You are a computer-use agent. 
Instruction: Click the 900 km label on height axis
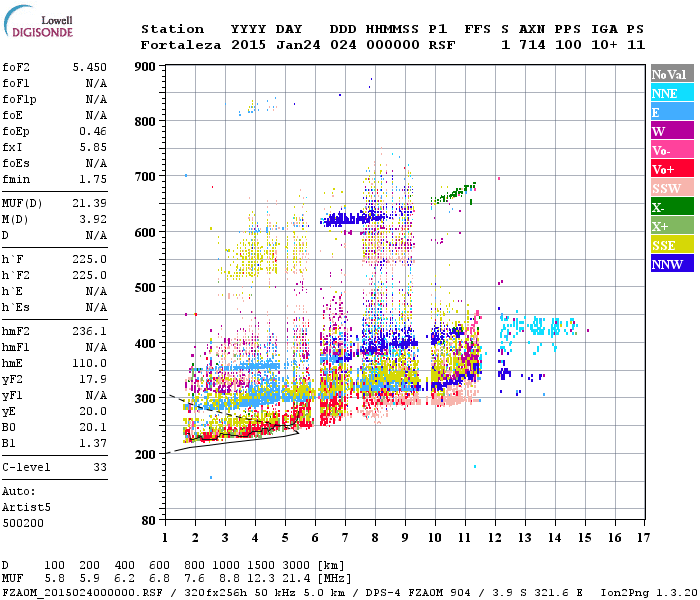(145, 67)
